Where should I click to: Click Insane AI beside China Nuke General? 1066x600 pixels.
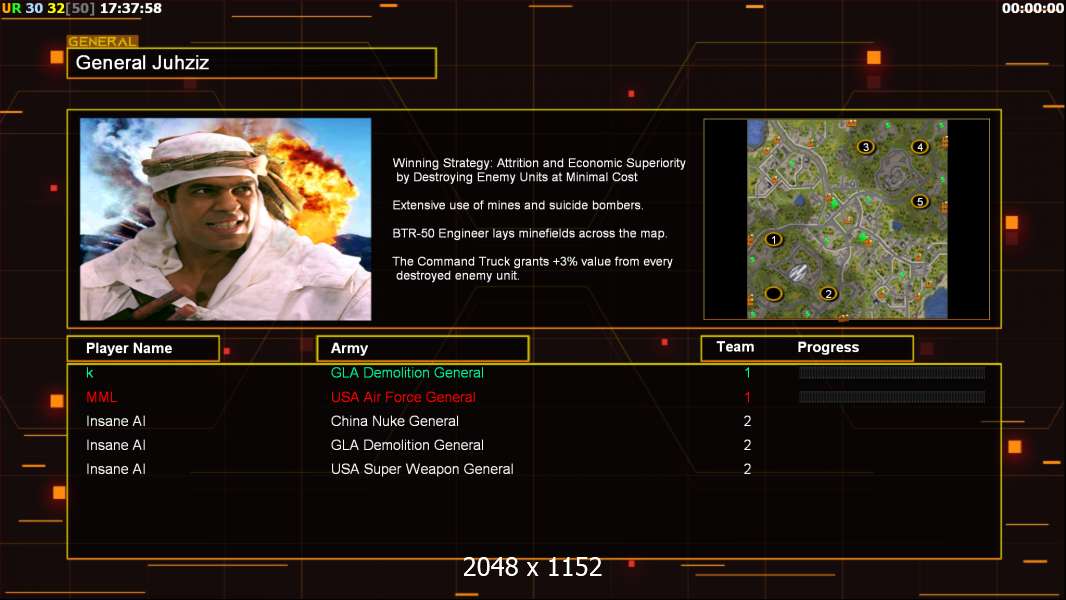click(x=116, y=421)
